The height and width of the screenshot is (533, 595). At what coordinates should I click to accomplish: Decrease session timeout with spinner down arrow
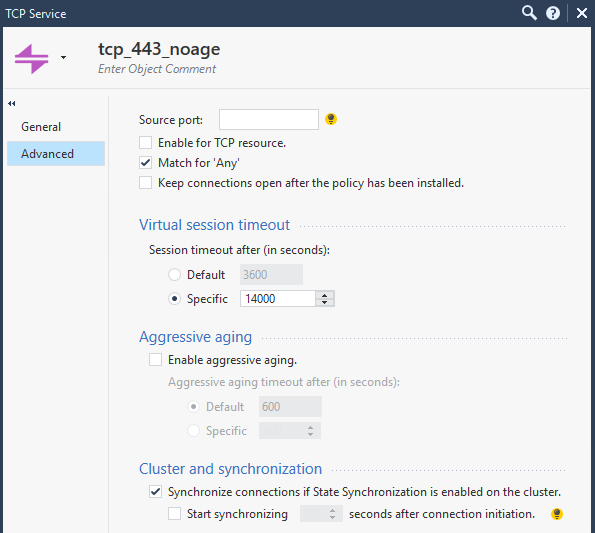pyautogui.click(x=324, y=302)
